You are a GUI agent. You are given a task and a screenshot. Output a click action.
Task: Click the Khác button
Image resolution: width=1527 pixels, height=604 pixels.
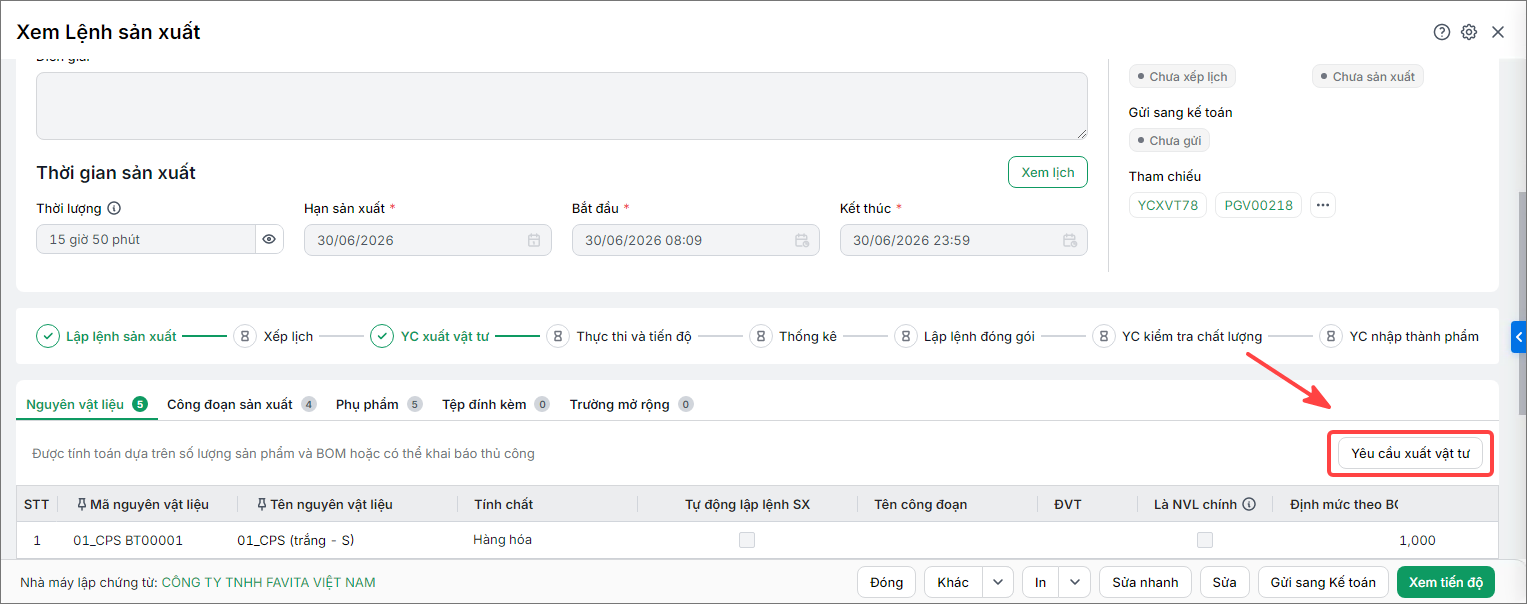click(x=953, y=582)
